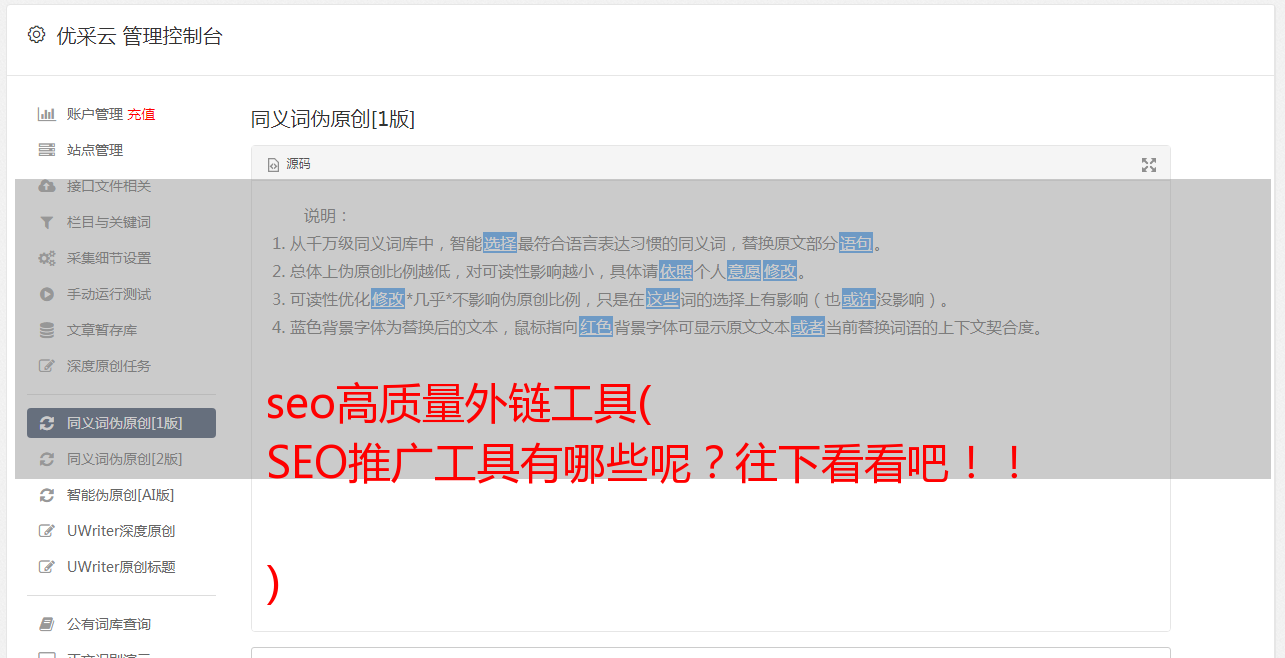The image size is (1285, 658).
Task: Click the 公有词库查询 book icon
Action: (47, 624)
